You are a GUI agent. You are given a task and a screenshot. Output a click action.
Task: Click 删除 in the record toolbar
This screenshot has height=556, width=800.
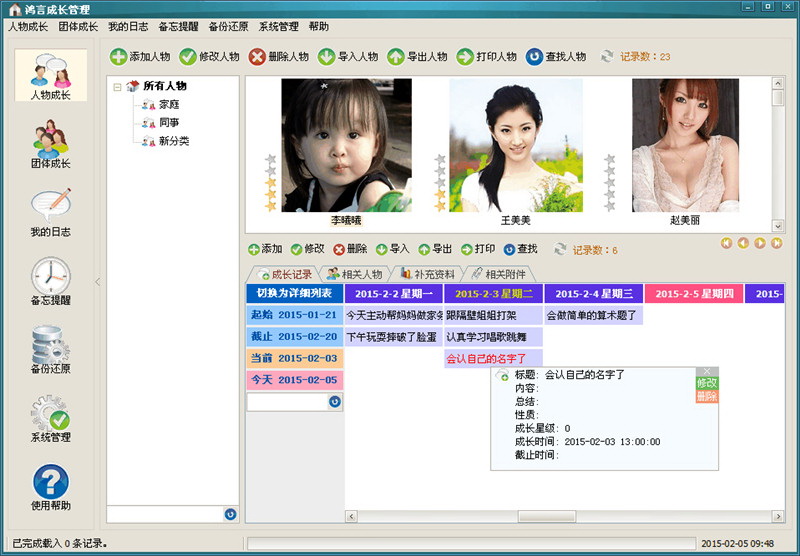coord(351,249)
